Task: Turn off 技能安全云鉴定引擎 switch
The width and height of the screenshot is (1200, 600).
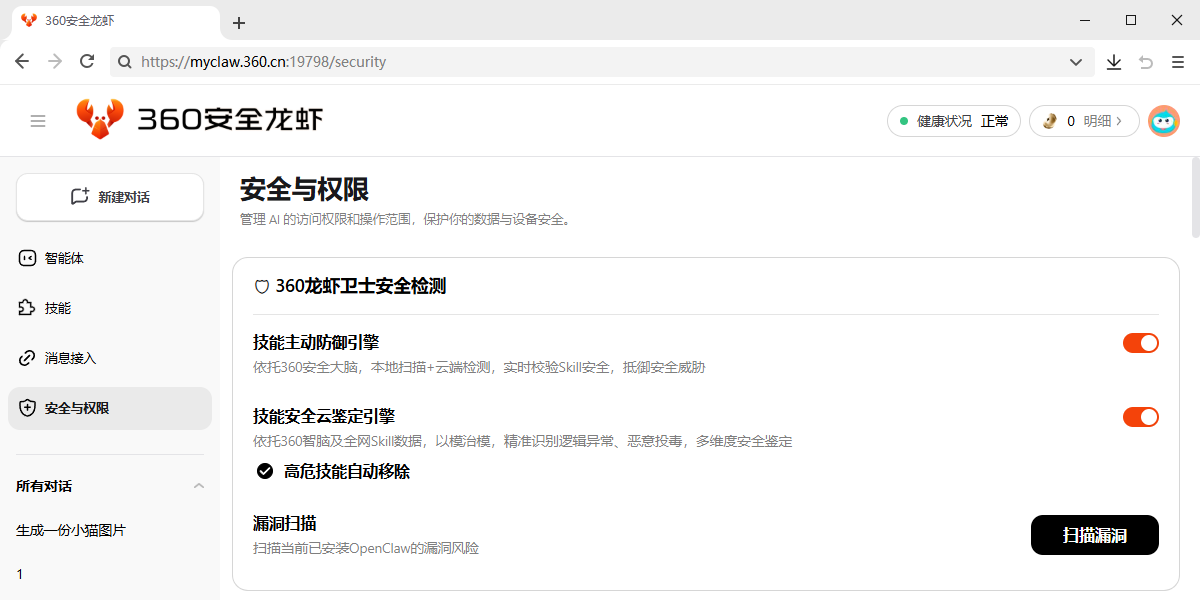Action: [x=1140, y=417]
